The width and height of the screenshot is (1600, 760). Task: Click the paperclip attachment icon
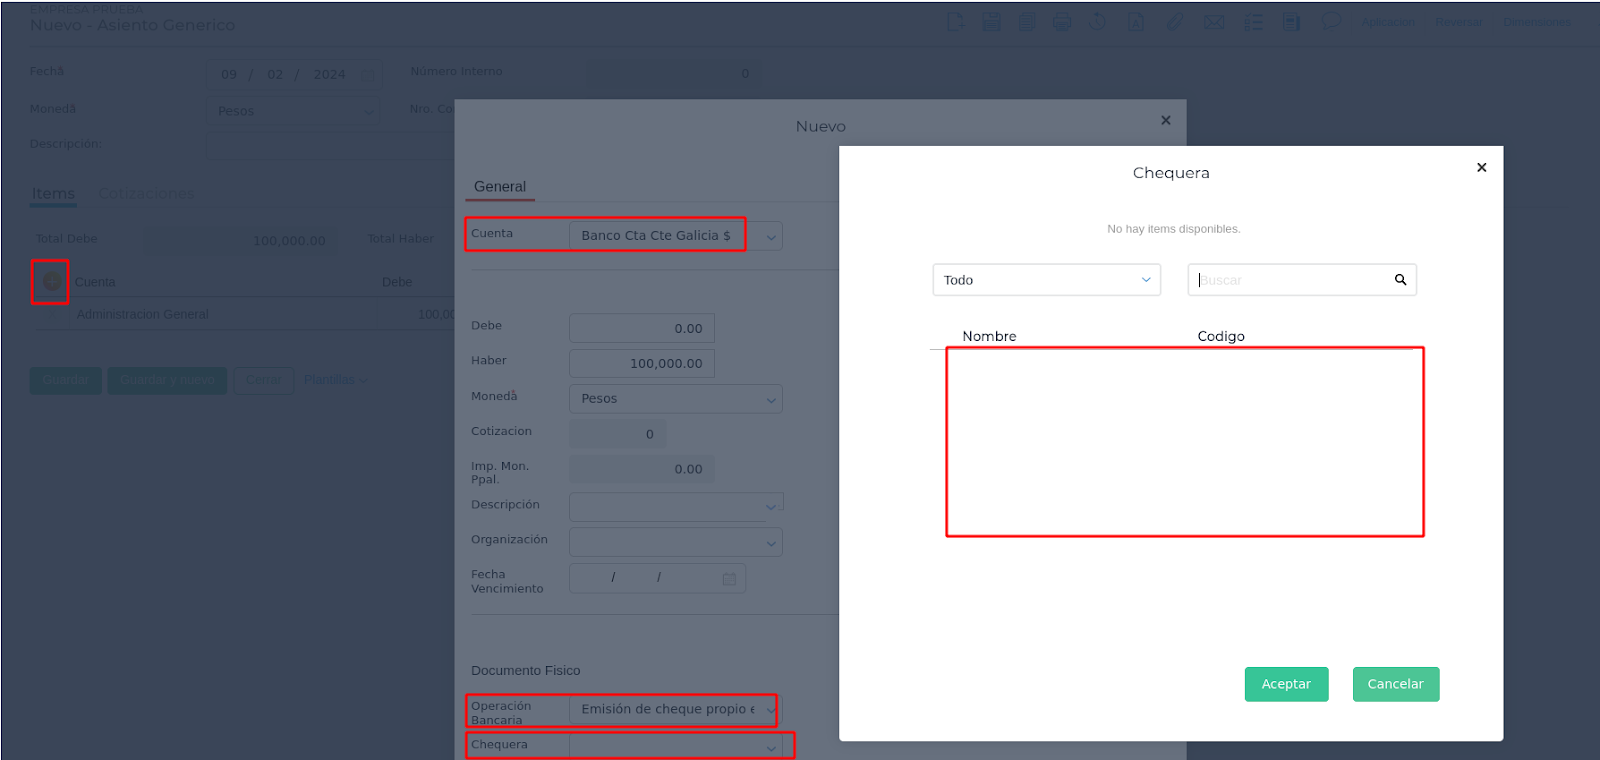1174,22
